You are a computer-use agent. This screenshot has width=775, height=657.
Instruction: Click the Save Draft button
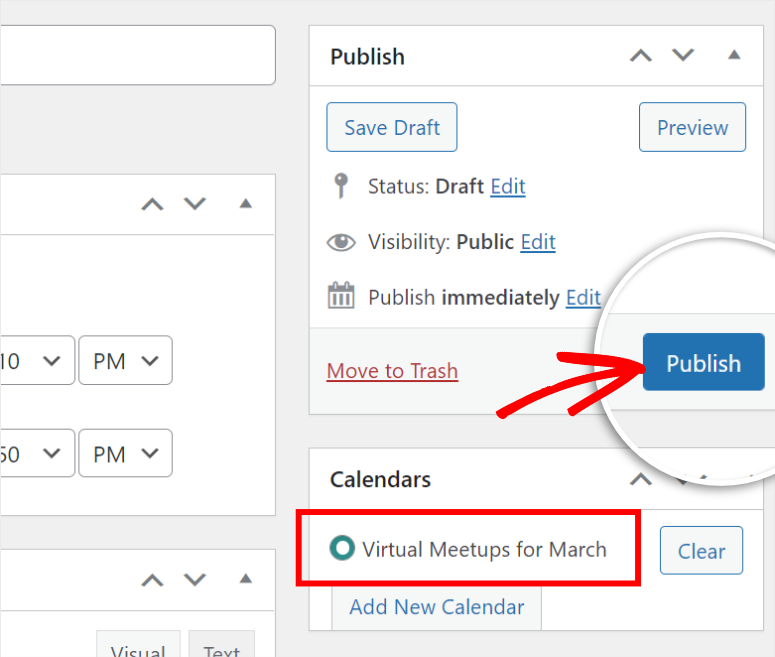[x=392, y=127]
